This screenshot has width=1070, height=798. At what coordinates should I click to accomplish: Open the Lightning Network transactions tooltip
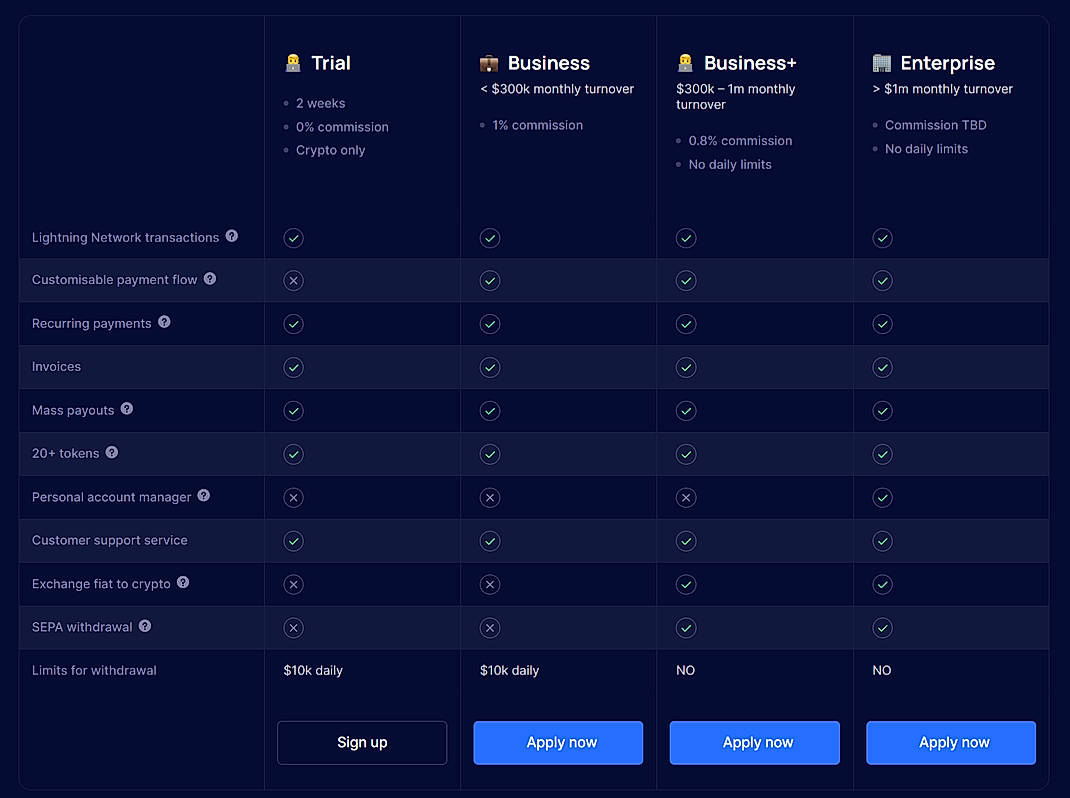click(x=231, y=238)
